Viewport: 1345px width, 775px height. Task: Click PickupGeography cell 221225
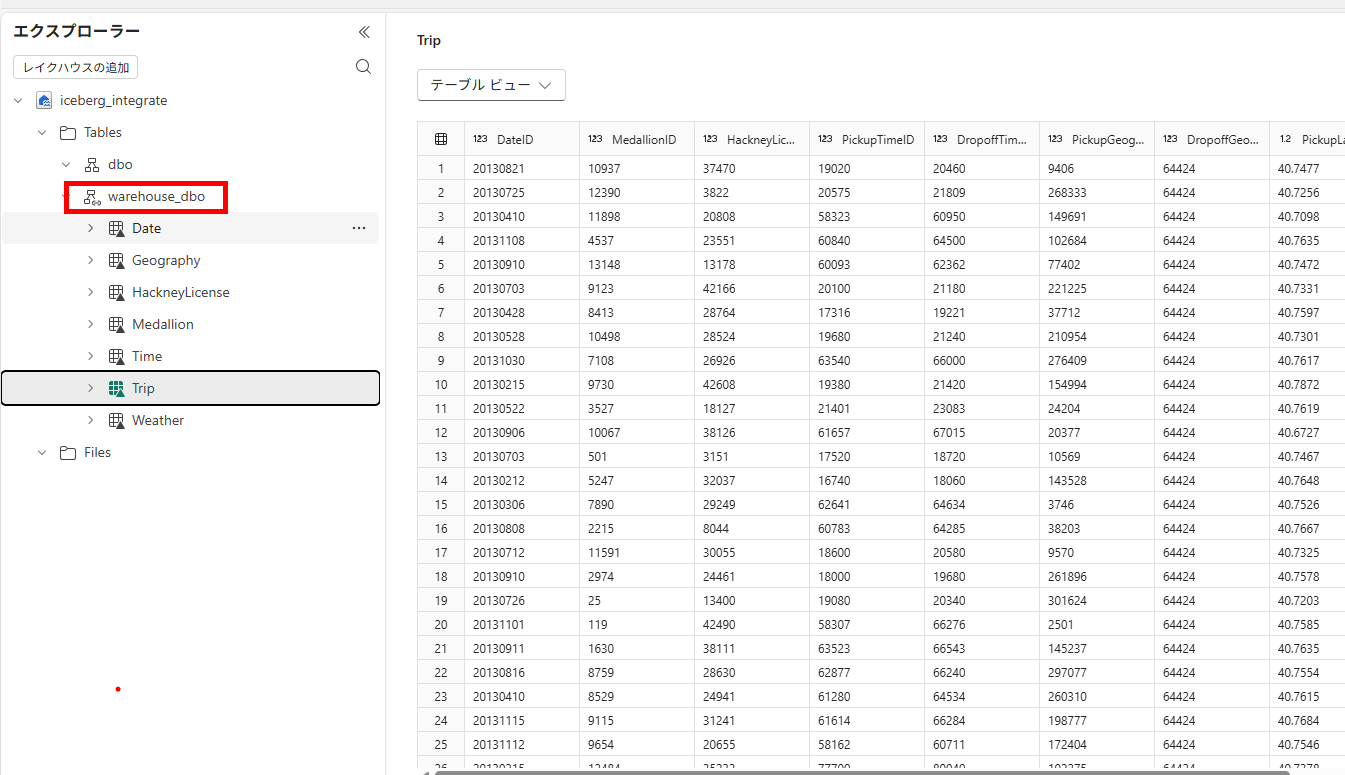[1097, 288]
